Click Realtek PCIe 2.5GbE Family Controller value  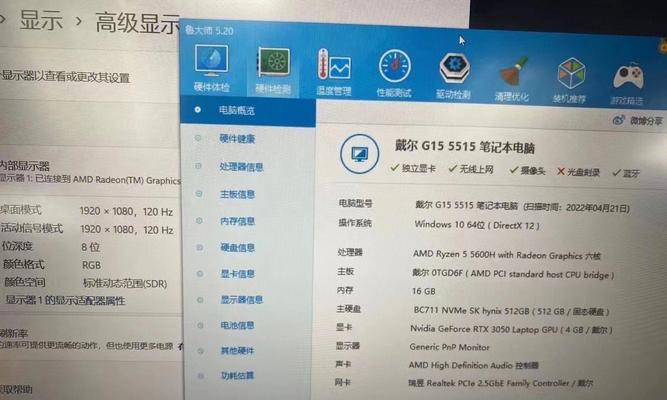point(500,383)
